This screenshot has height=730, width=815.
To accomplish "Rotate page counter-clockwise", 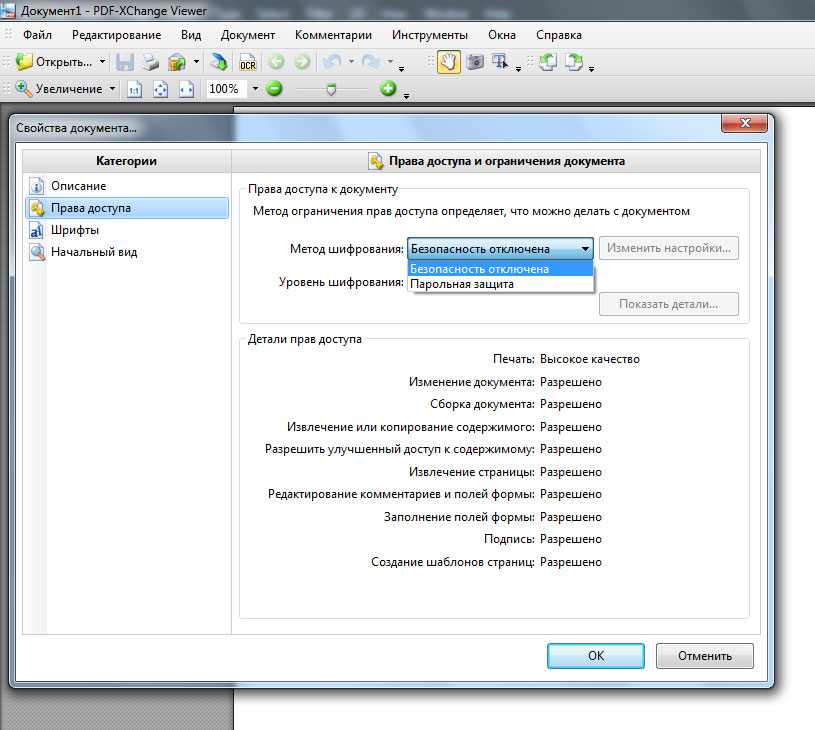I will 548,62.
